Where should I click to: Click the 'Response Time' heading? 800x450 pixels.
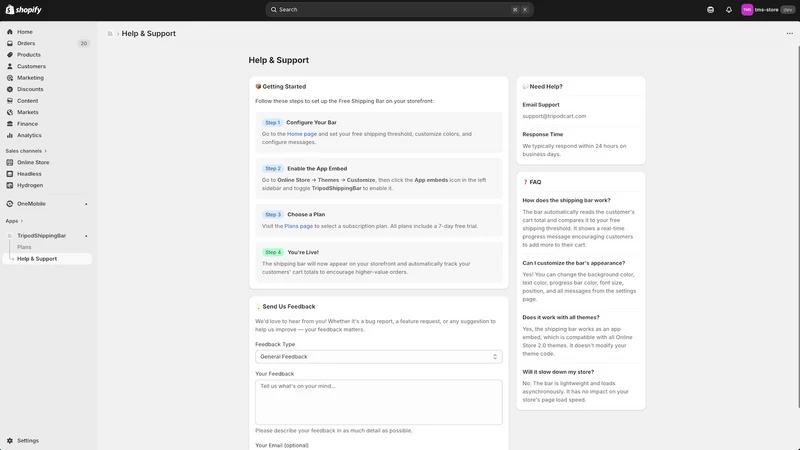pyautogui.click(x=543, y=135)
